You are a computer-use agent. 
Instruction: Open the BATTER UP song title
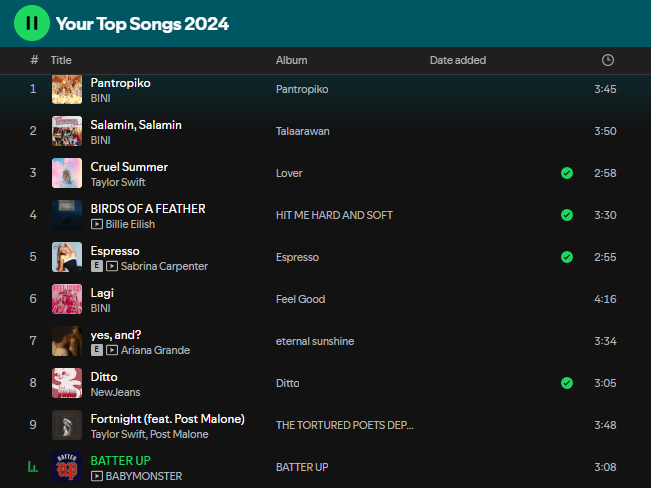click(x=120, y=461)
